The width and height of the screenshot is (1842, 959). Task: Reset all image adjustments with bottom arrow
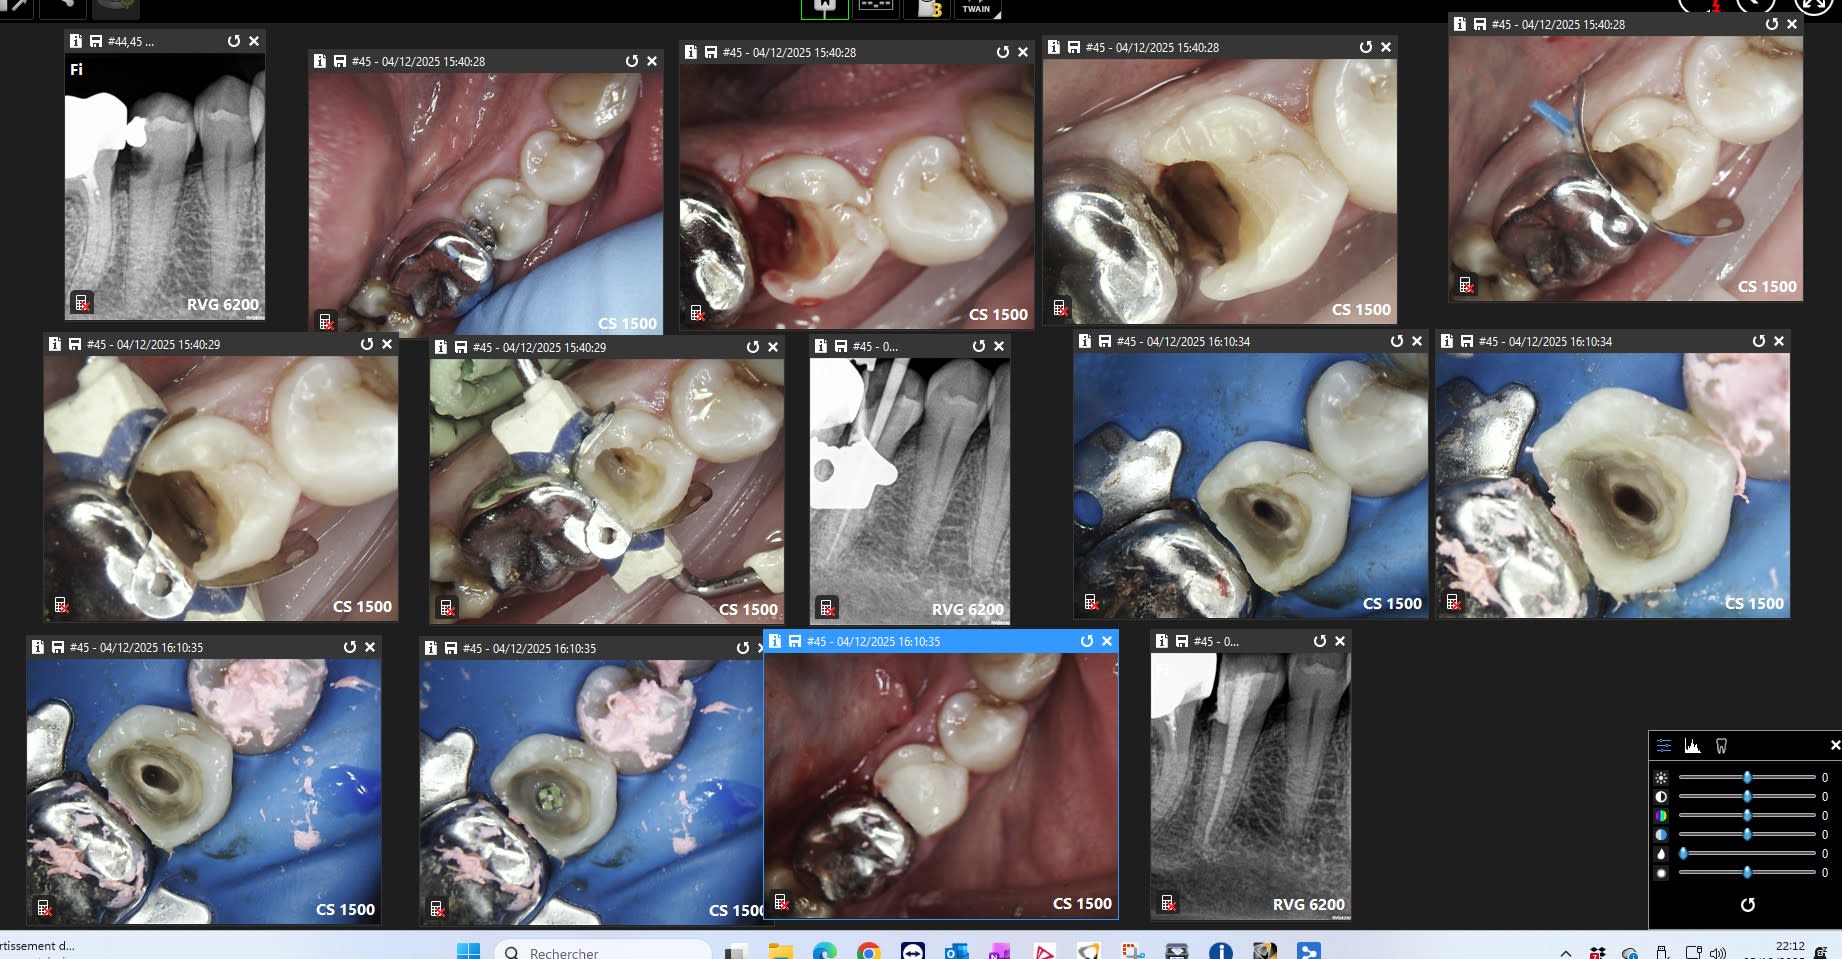(1747, 905)
